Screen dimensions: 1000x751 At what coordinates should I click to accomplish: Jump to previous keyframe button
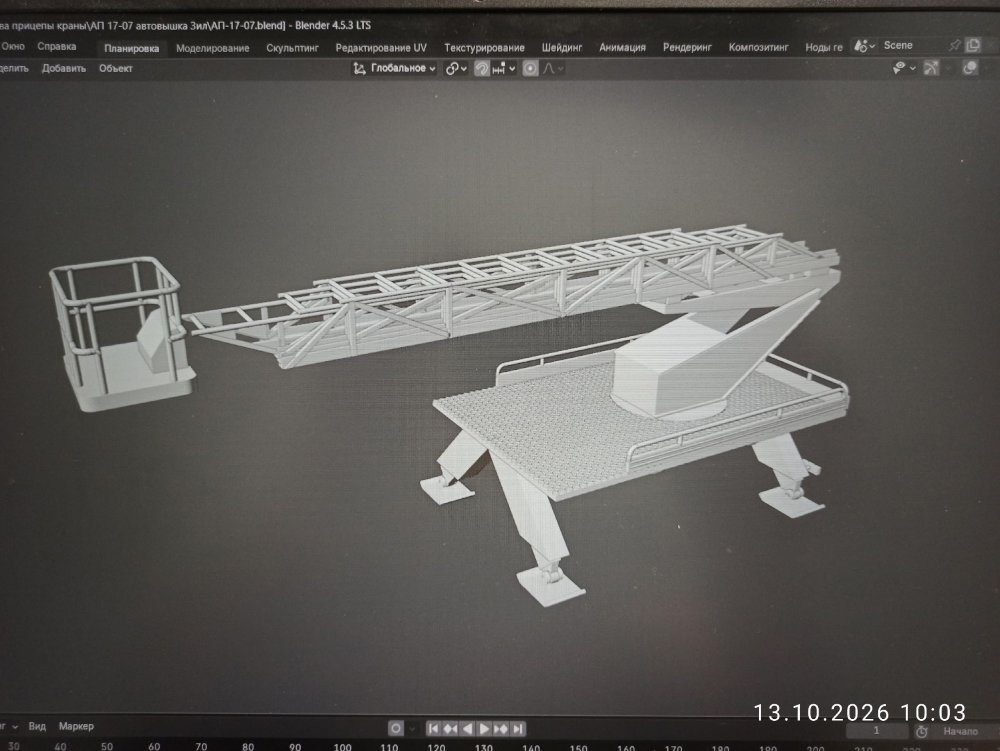pos(450,728)
